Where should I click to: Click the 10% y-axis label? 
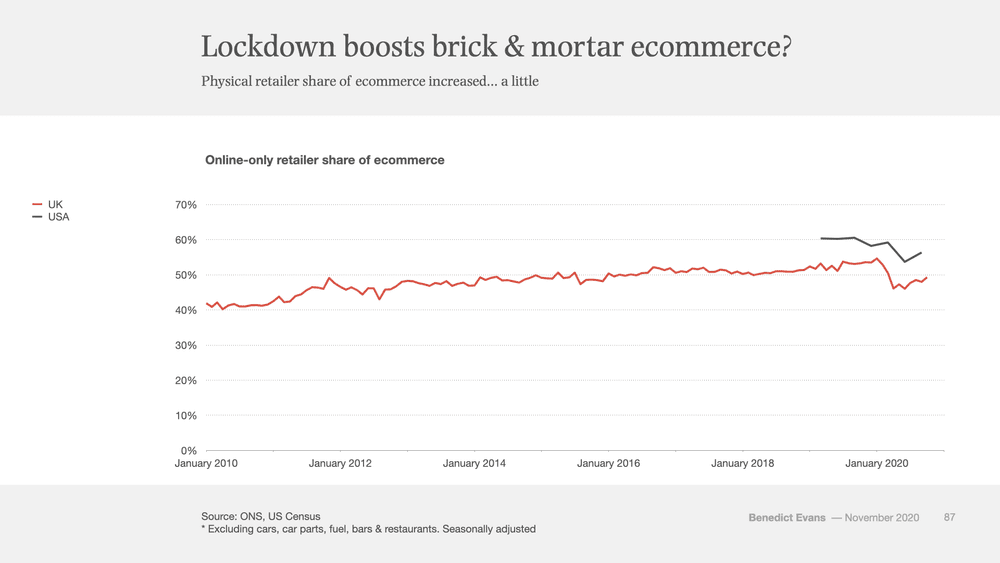point(186,415)
